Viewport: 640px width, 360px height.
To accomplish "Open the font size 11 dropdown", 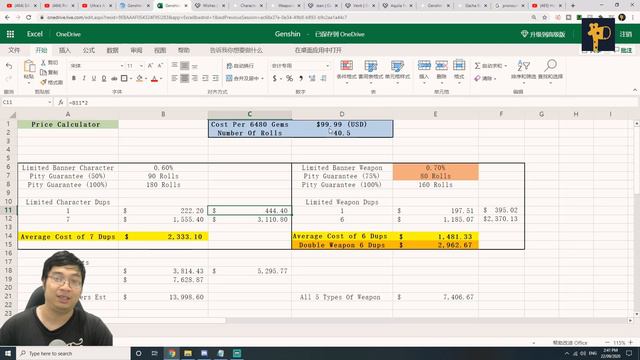I will point(141,66).
